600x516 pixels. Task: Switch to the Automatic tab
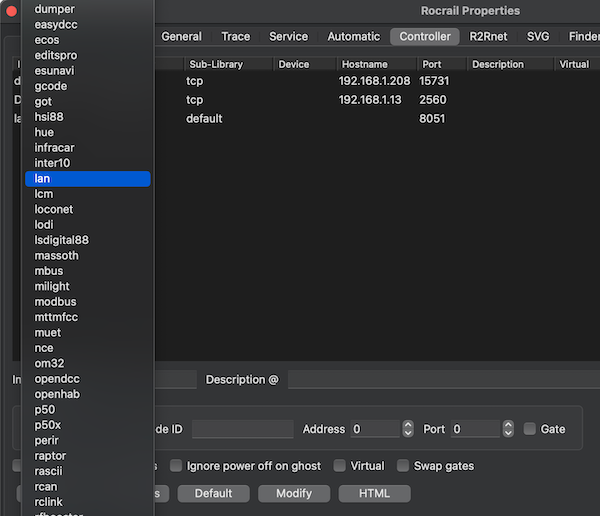354,36
